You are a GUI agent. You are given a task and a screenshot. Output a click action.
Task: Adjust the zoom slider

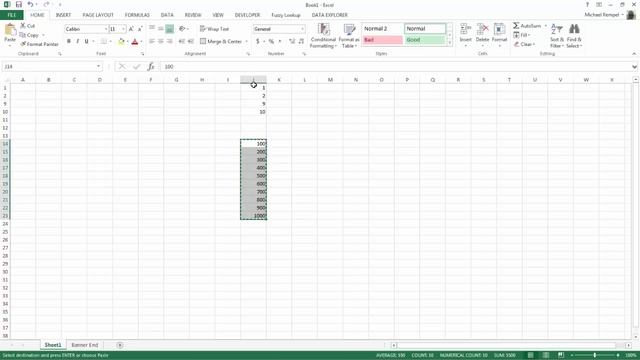pos(595,356)
